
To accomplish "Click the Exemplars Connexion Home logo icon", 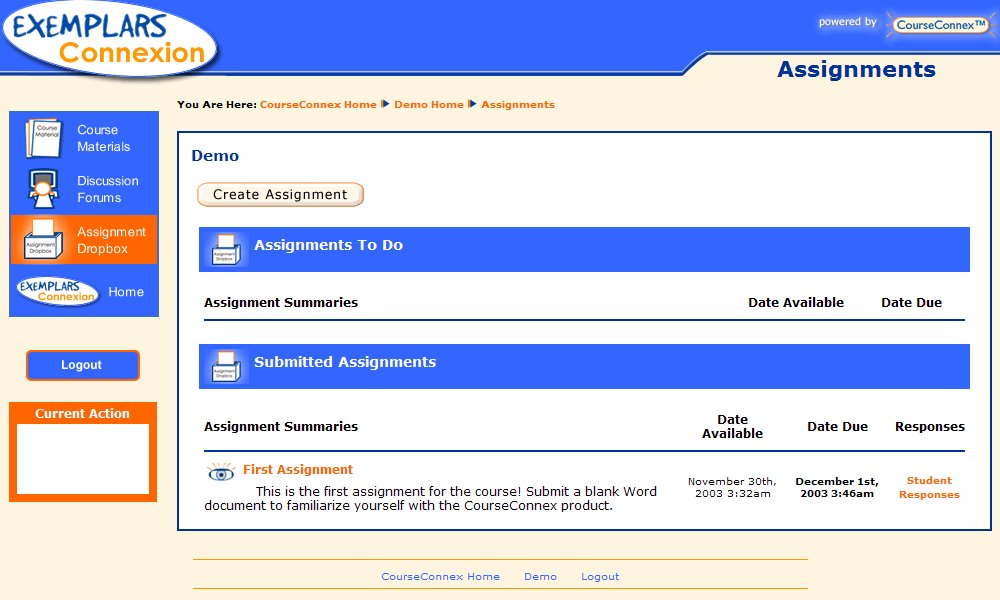I will [57, 292].
